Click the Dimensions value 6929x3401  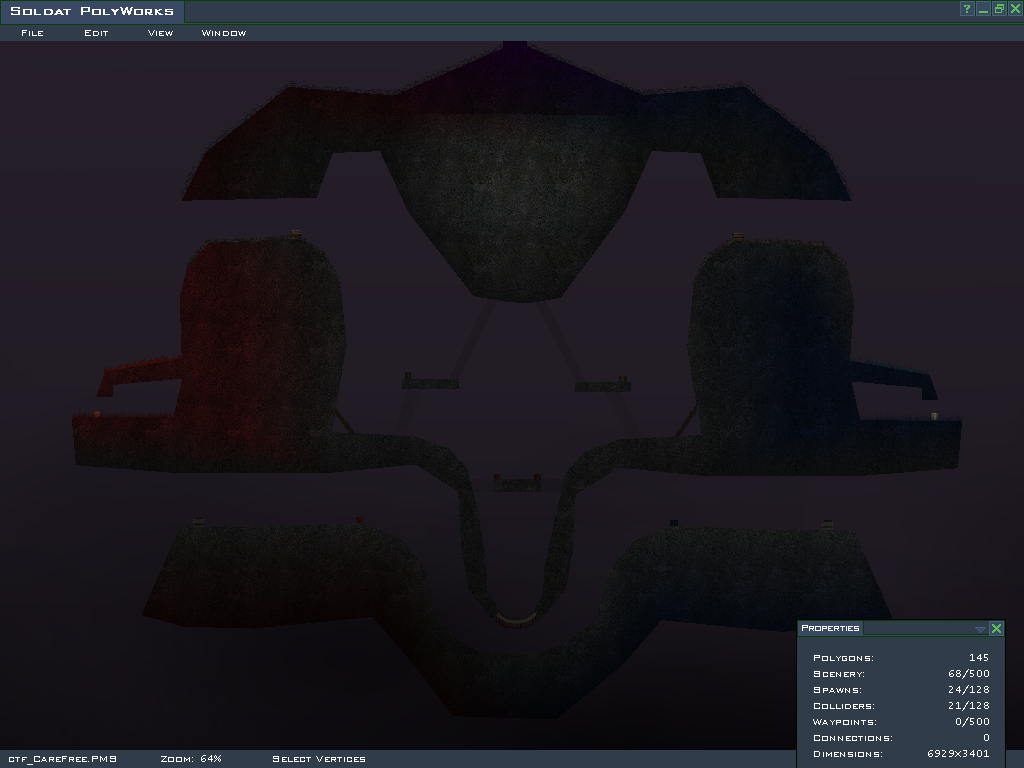pyautogui.click(x=958, y=754)
